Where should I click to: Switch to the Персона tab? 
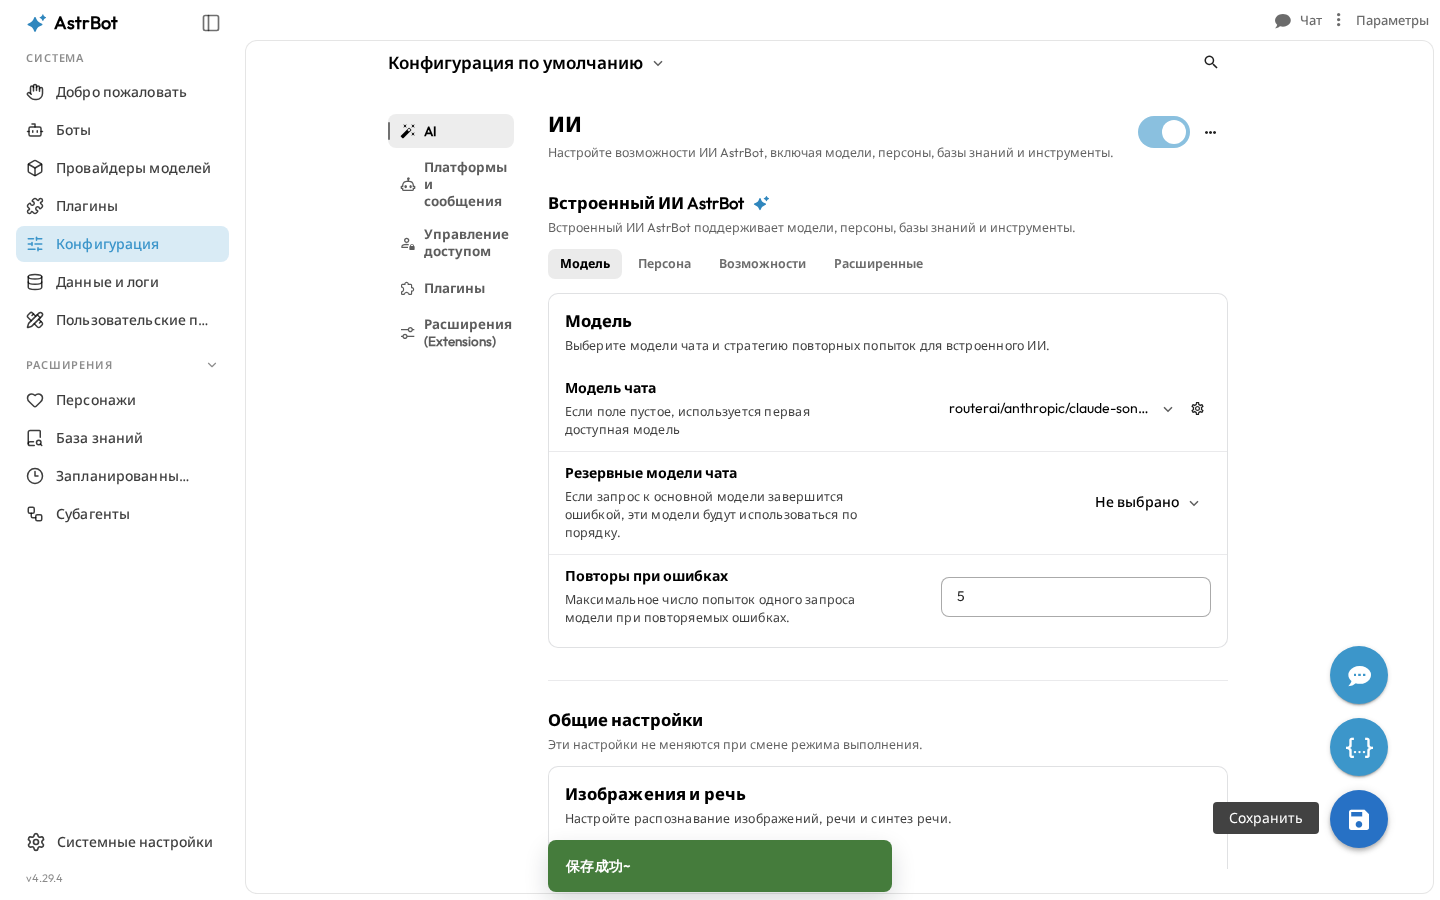[664, 264]
